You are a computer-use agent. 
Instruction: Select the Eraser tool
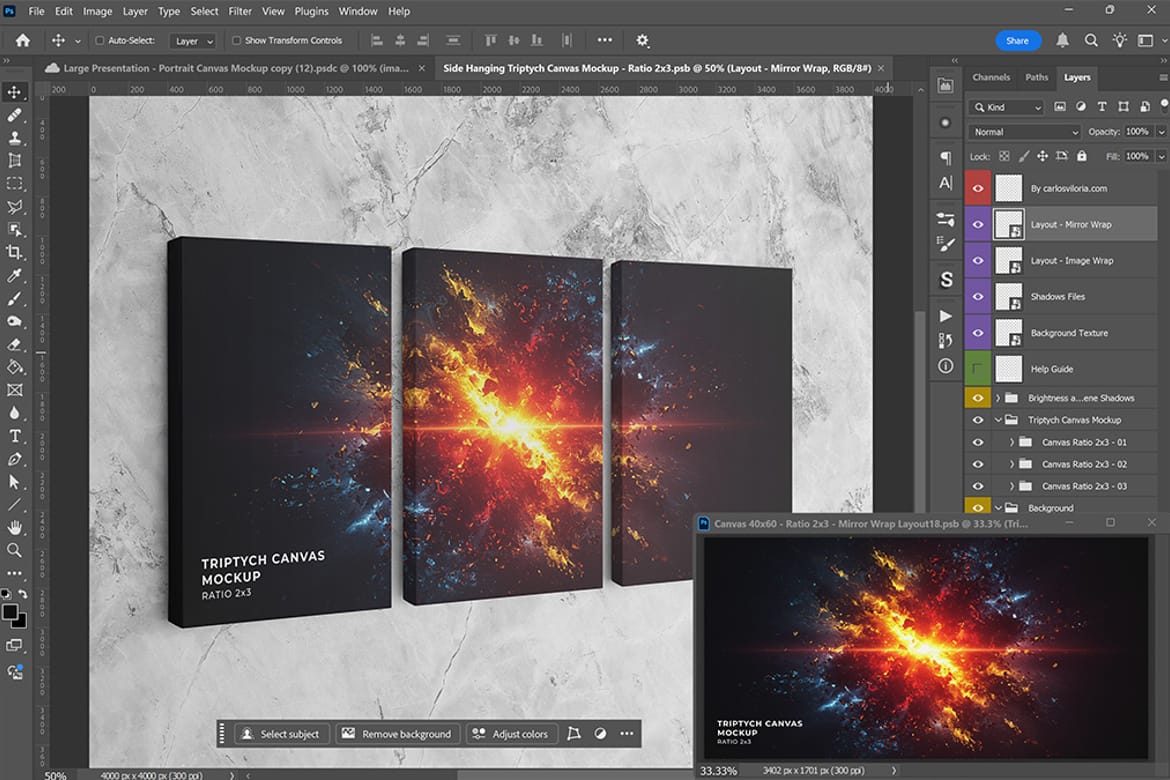[x=14, y=344]
